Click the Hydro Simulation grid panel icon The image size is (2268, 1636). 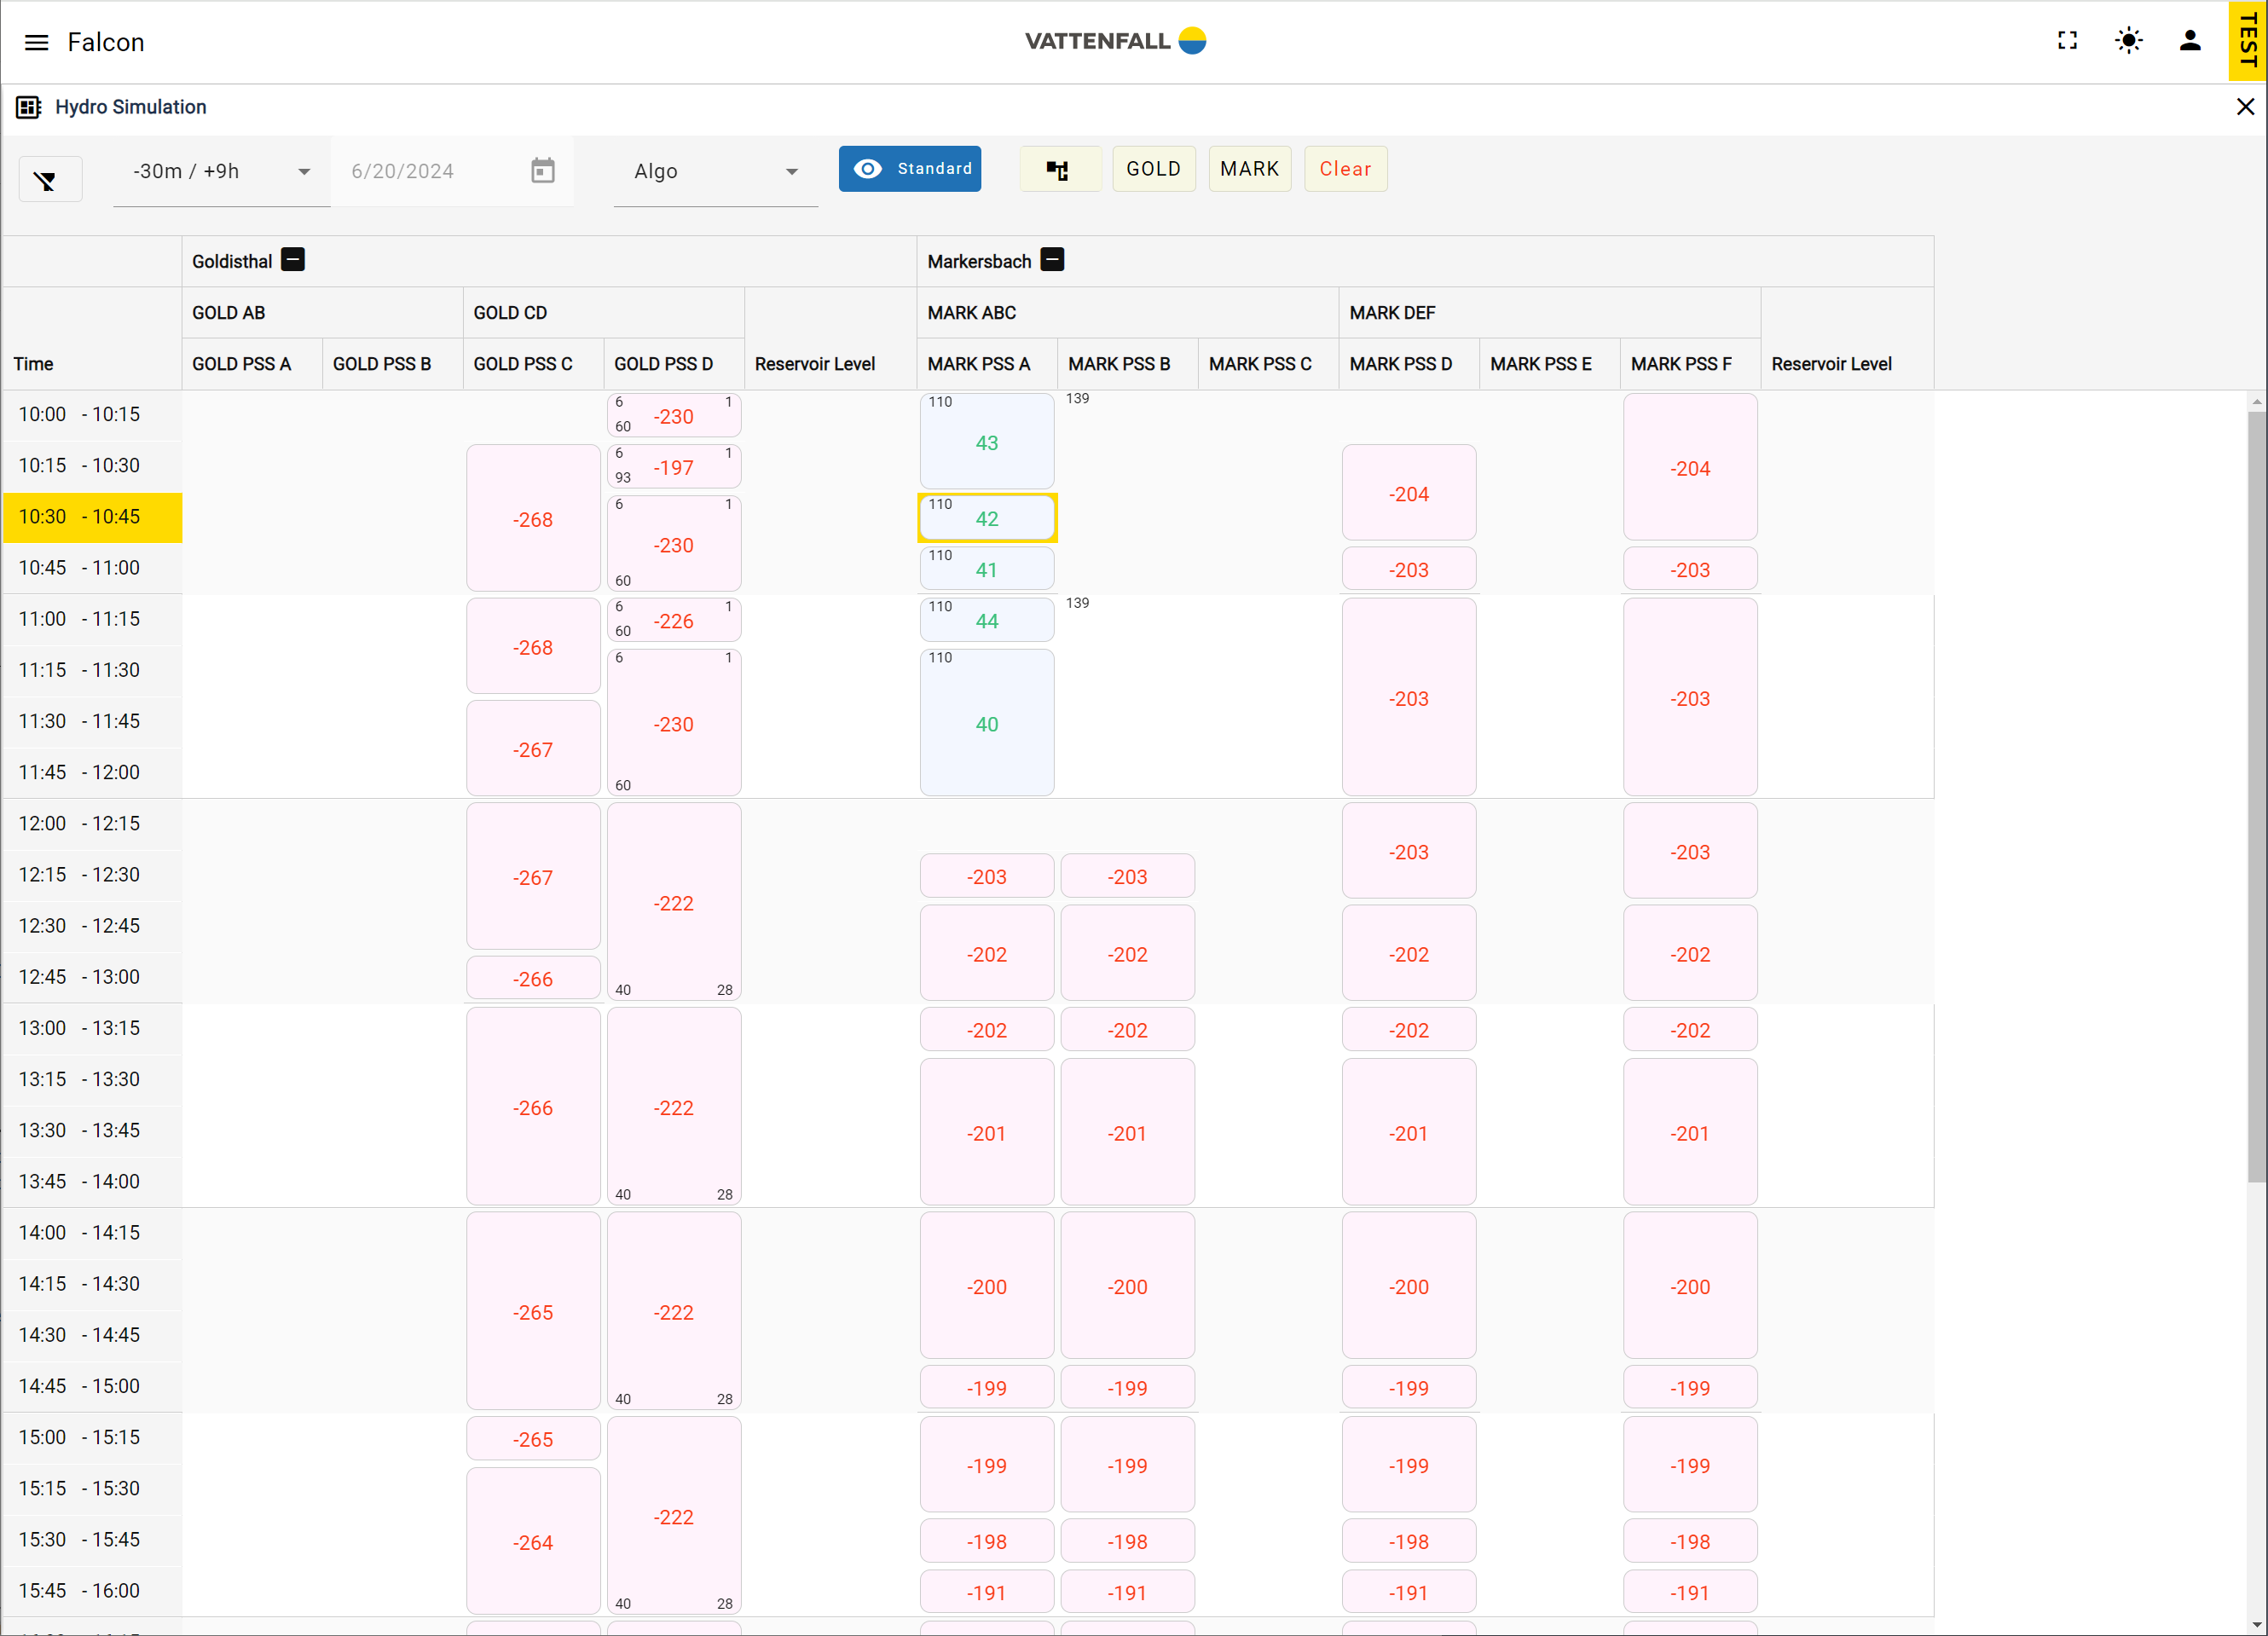tap(28, 107)
